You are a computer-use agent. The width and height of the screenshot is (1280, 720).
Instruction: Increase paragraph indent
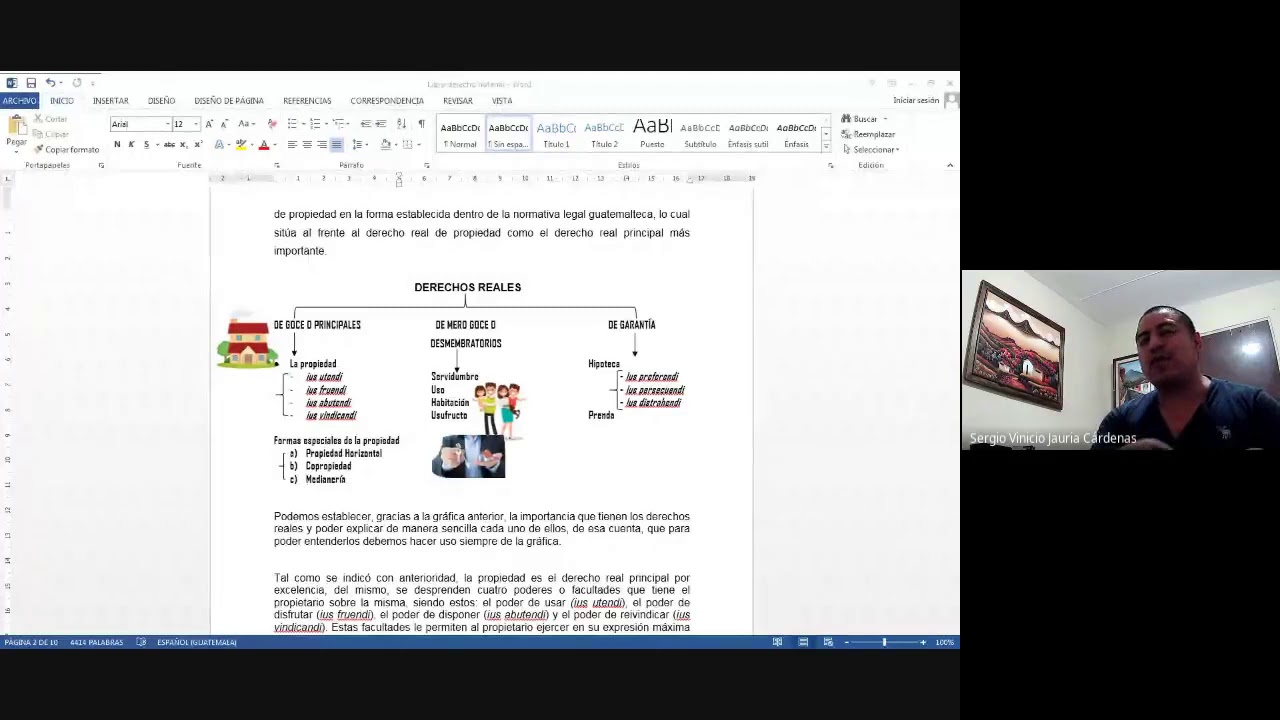381,124
